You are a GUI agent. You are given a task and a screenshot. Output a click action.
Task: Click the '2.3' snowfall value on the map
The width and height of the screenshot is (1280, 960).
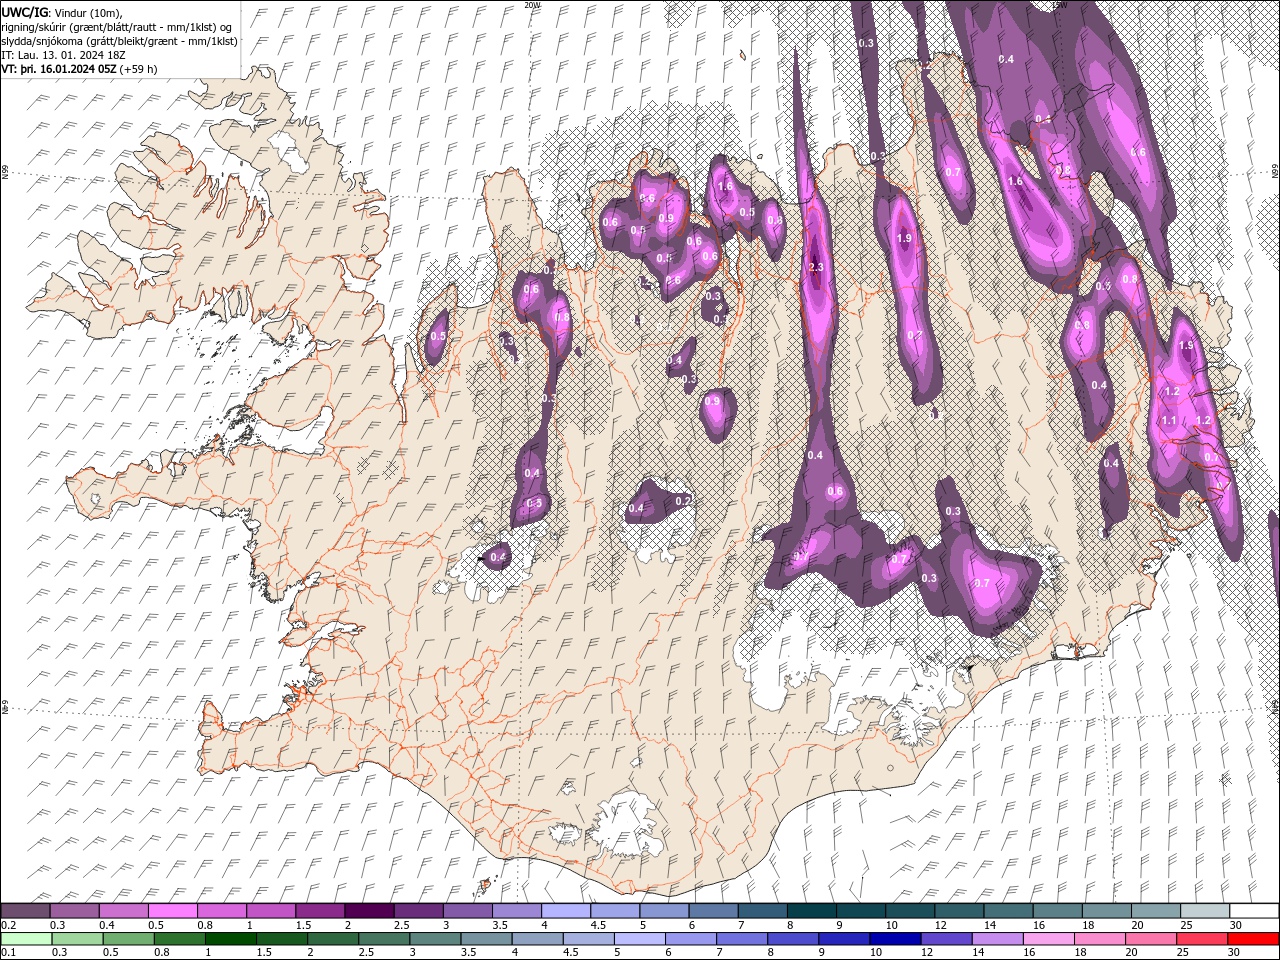coord(815,267)
